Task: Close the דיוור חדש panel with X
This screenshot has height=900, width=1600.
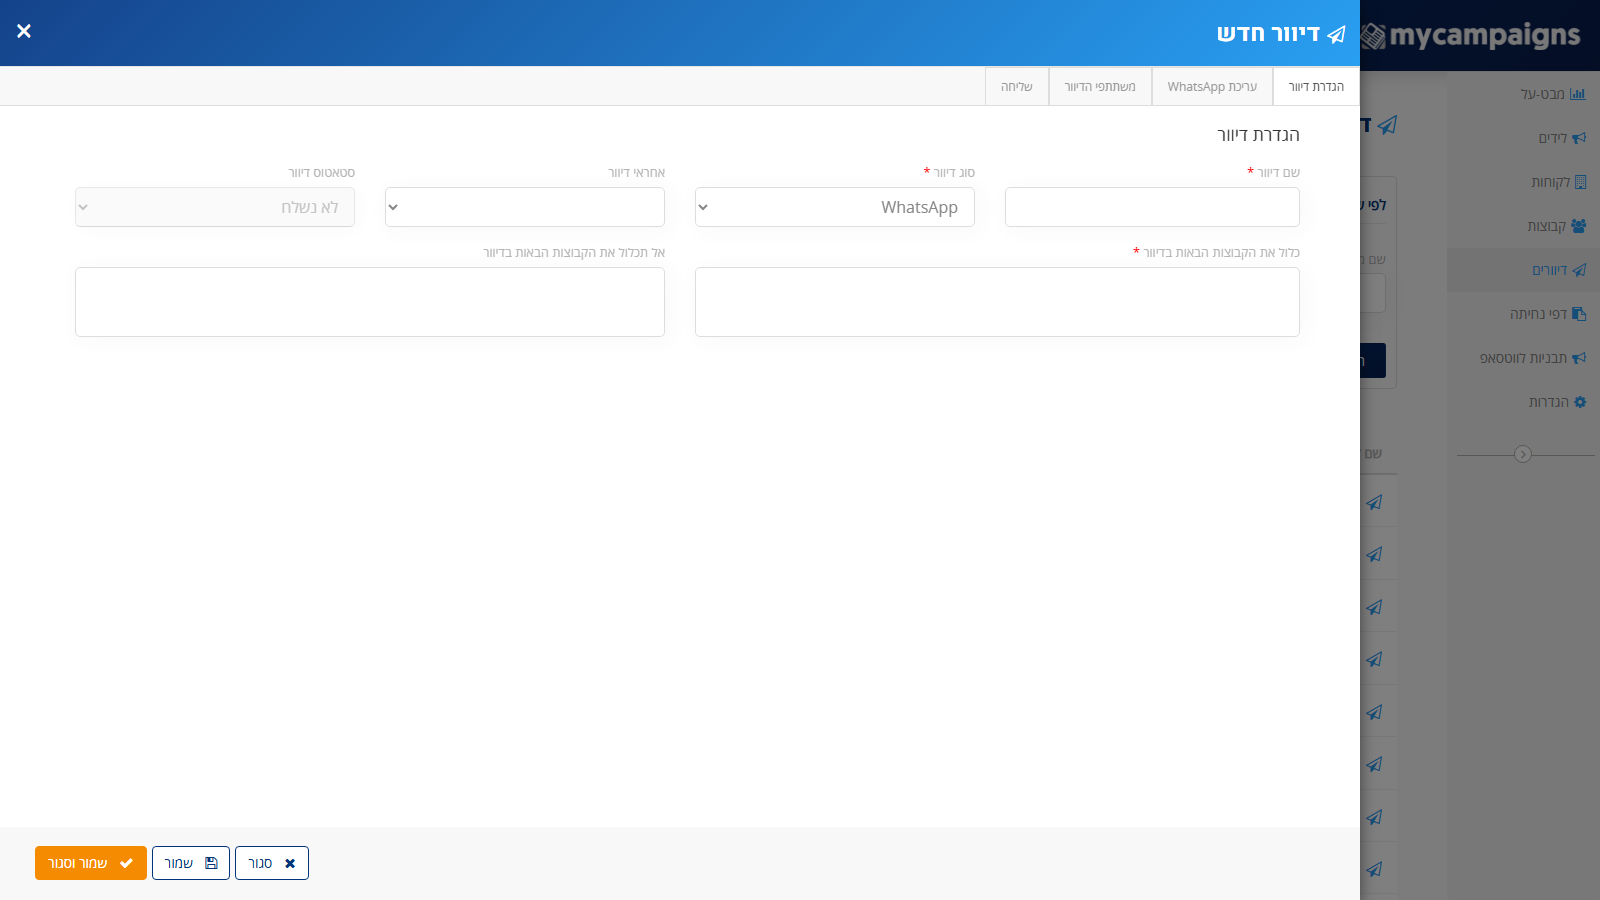Action: [x=24, y=31]
